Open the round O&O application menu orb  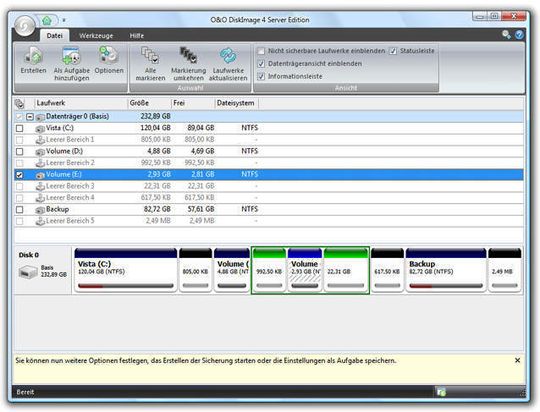point(24,26)
